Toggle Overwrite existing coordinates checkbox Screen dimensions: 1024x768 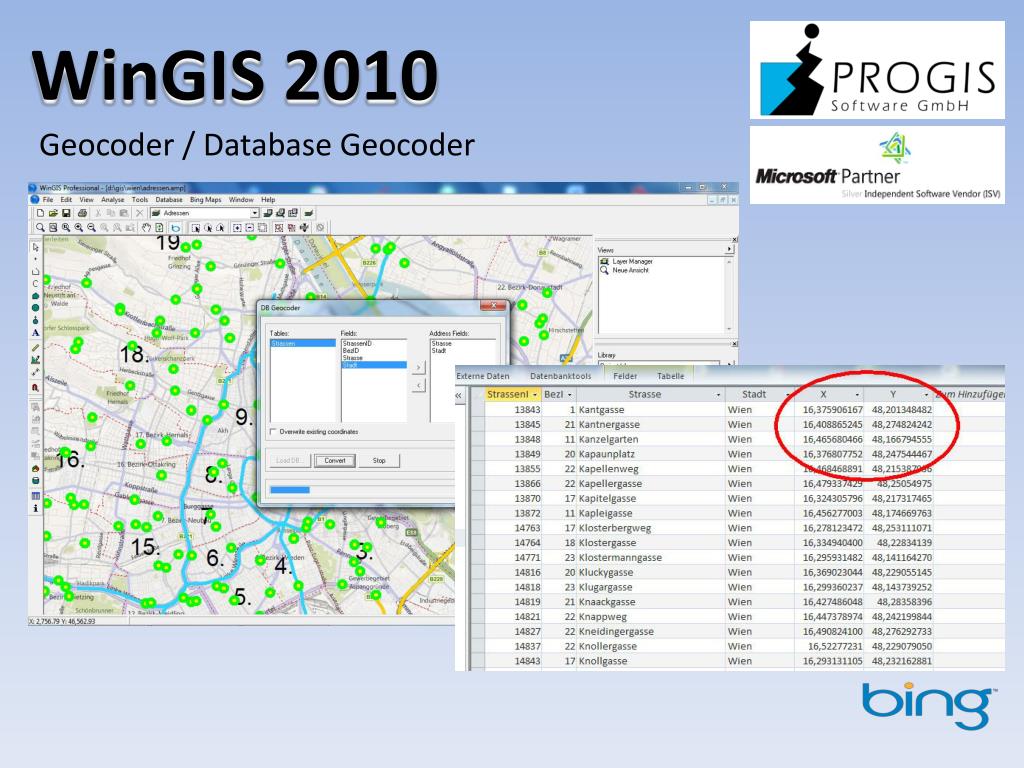pos(273,432)
